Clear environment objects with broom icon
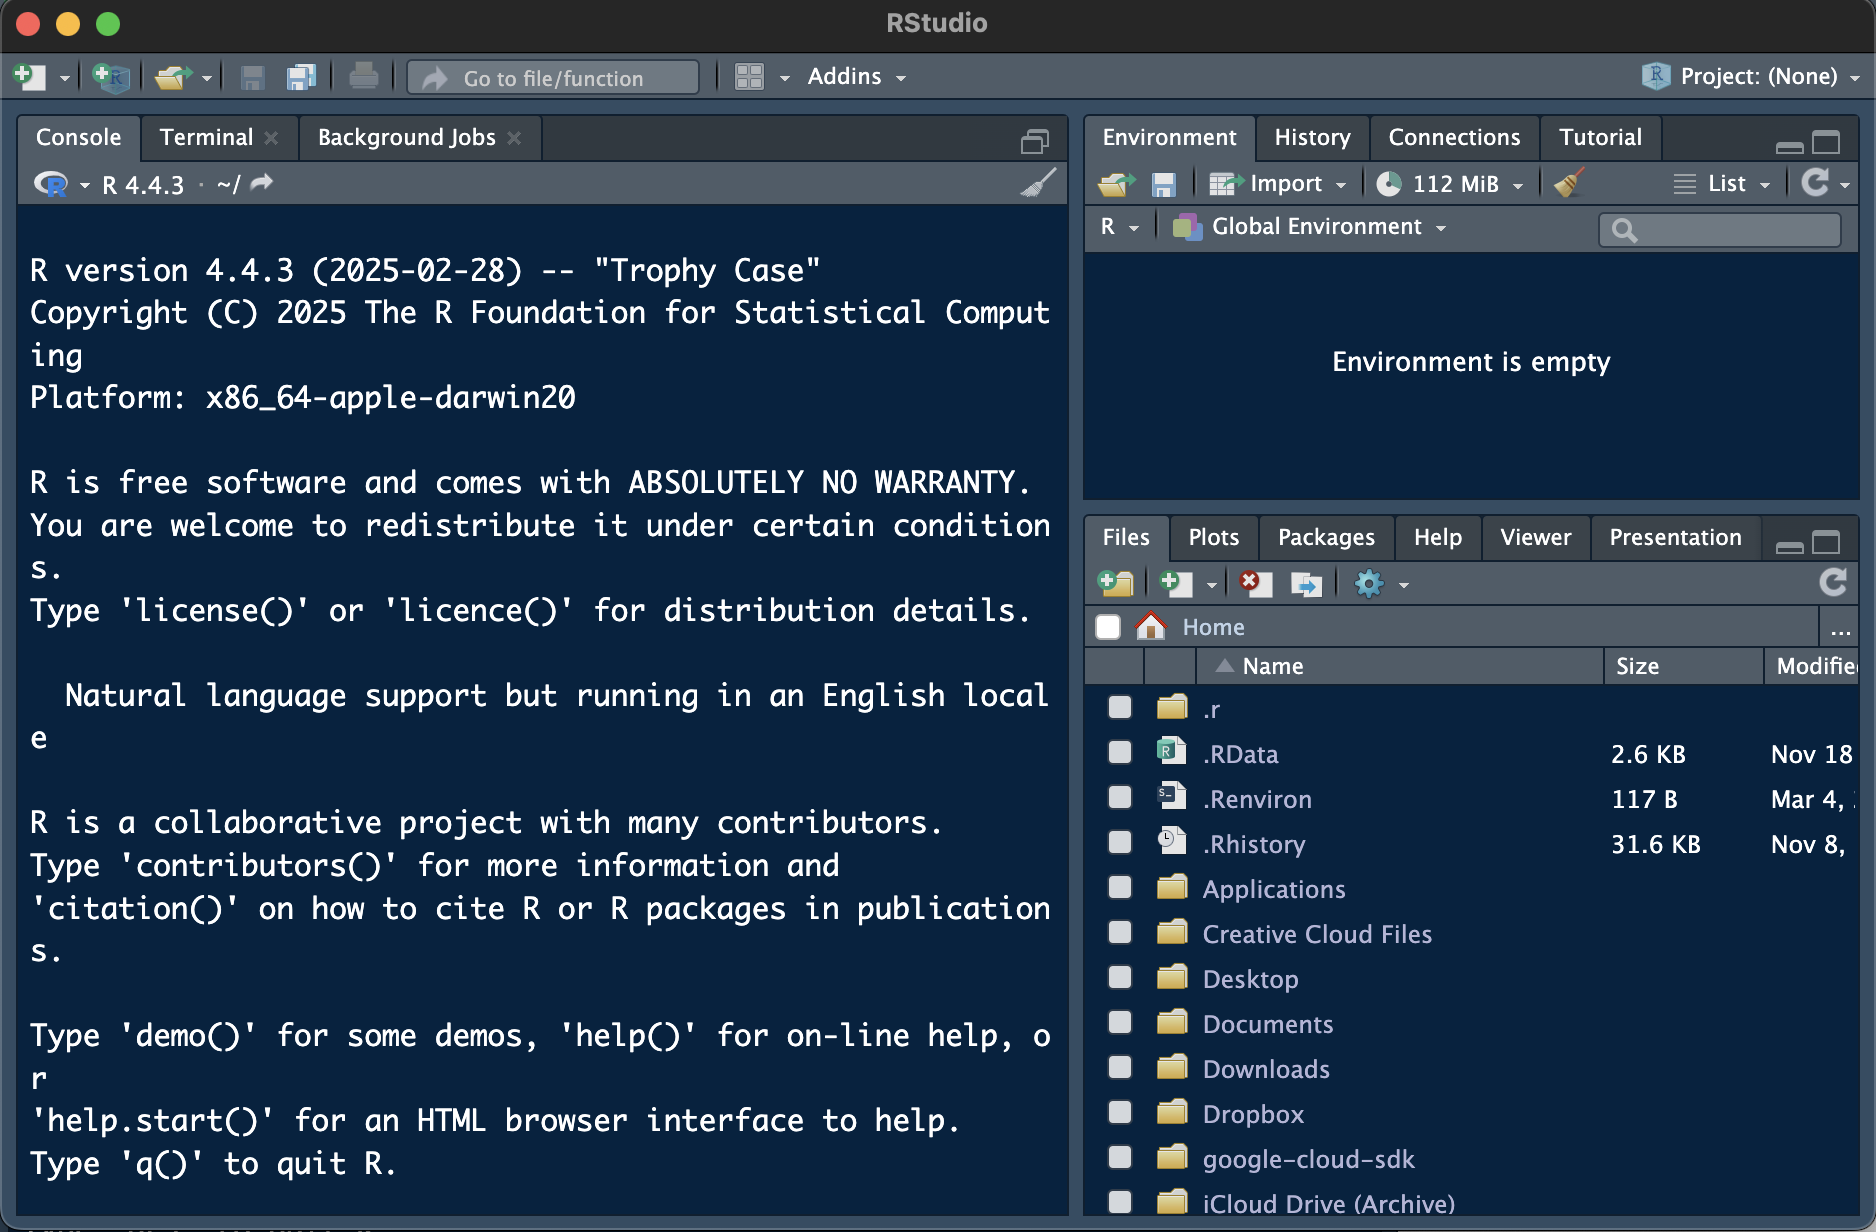The width and height of the screenshot is (1876, 1232). click(1568, 184)
